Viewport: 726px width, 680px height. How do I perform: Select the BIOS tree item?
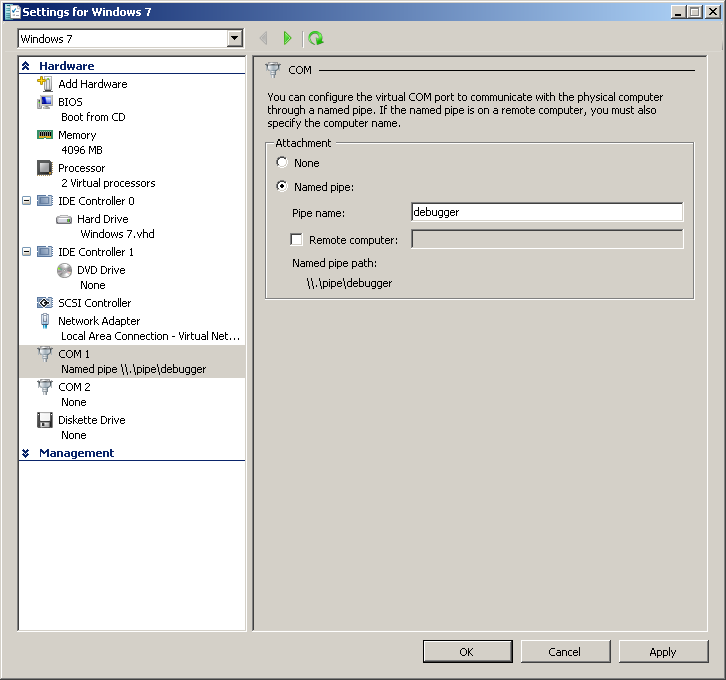coord(70,102)
